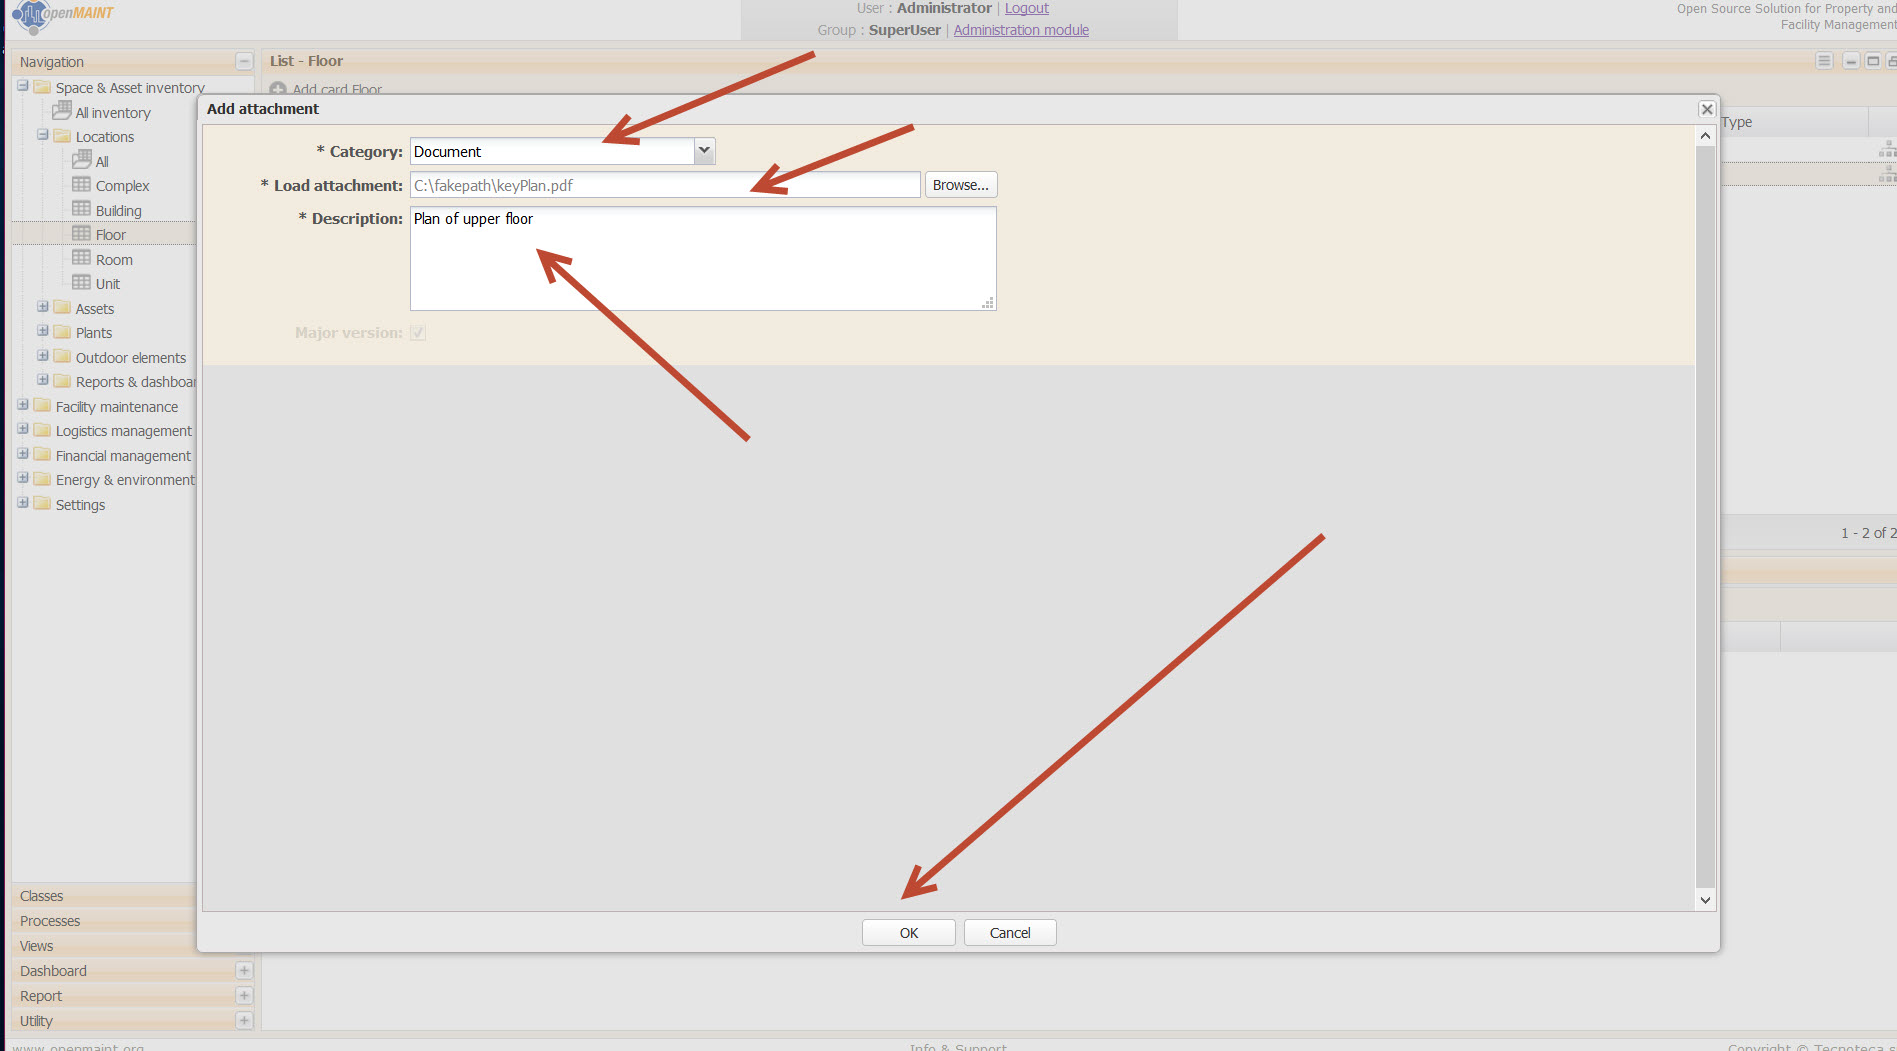
Task: Click the Unit table icon
Action: [x=81, y=283]
